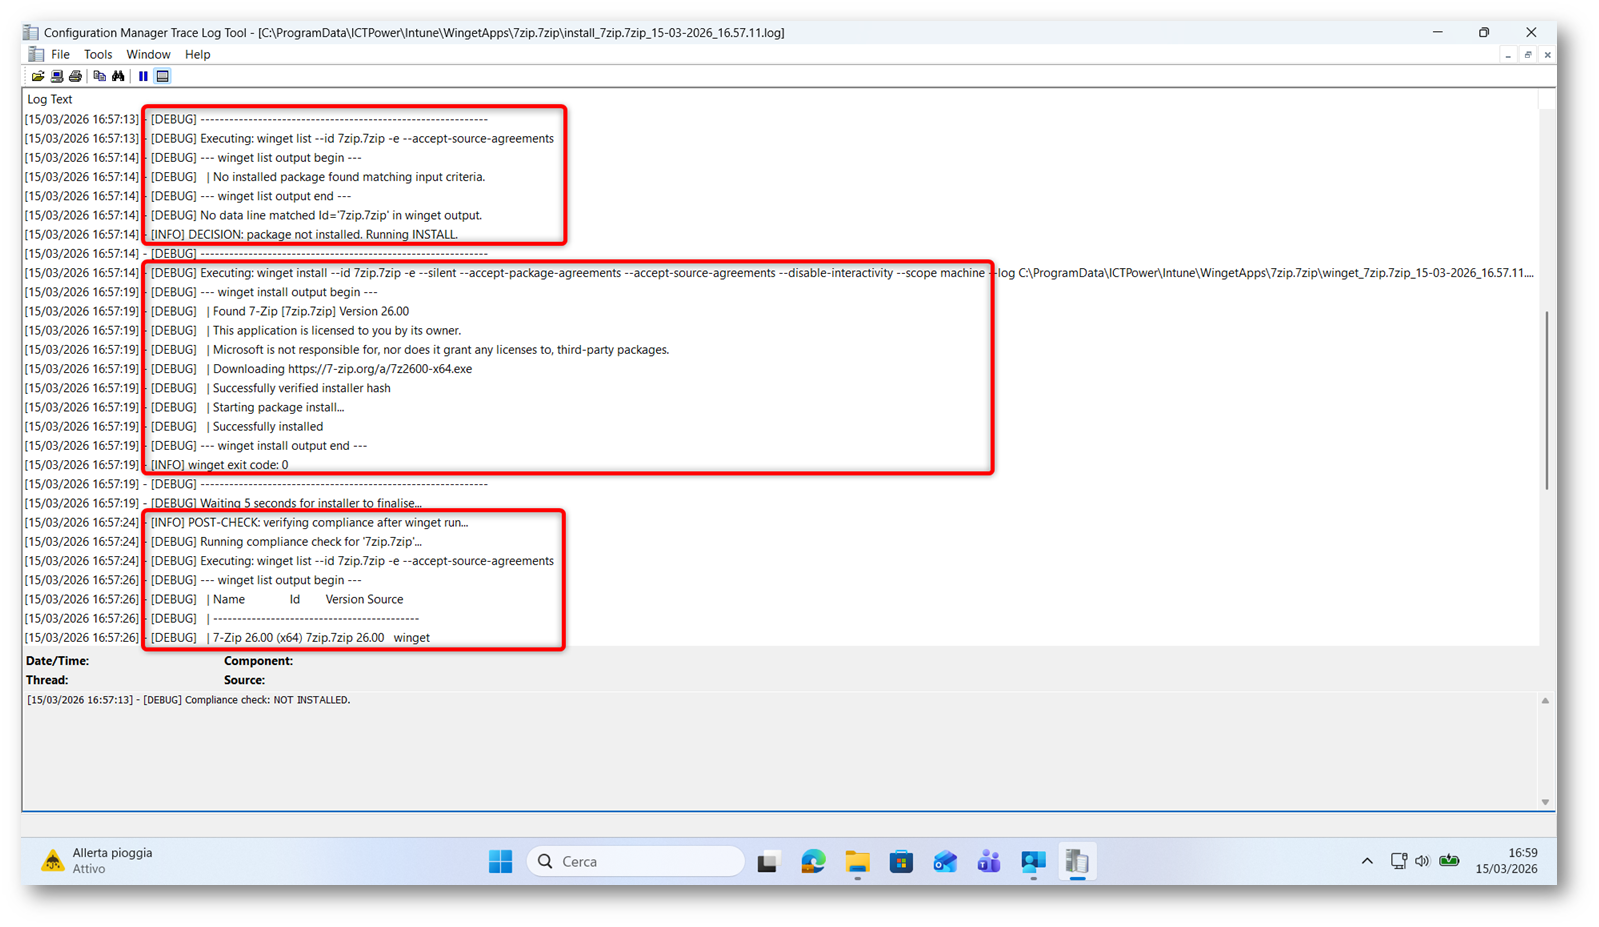Open Find with the binoculars icon
1599x927 pixels.
(118, 76)
